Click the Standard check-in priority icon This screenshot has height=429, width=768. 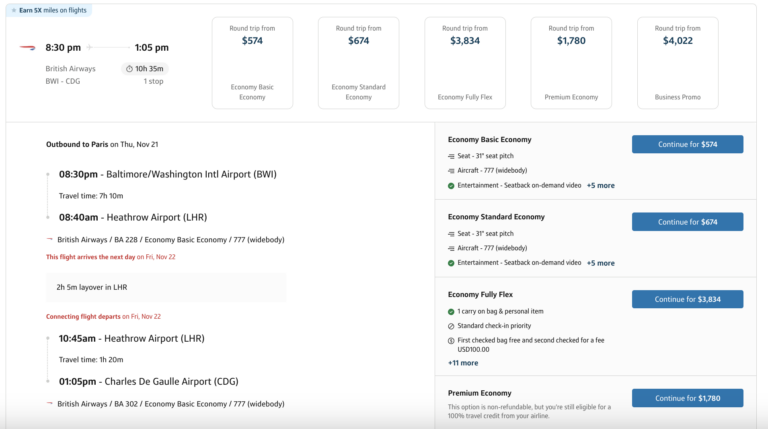pos(451,326)
